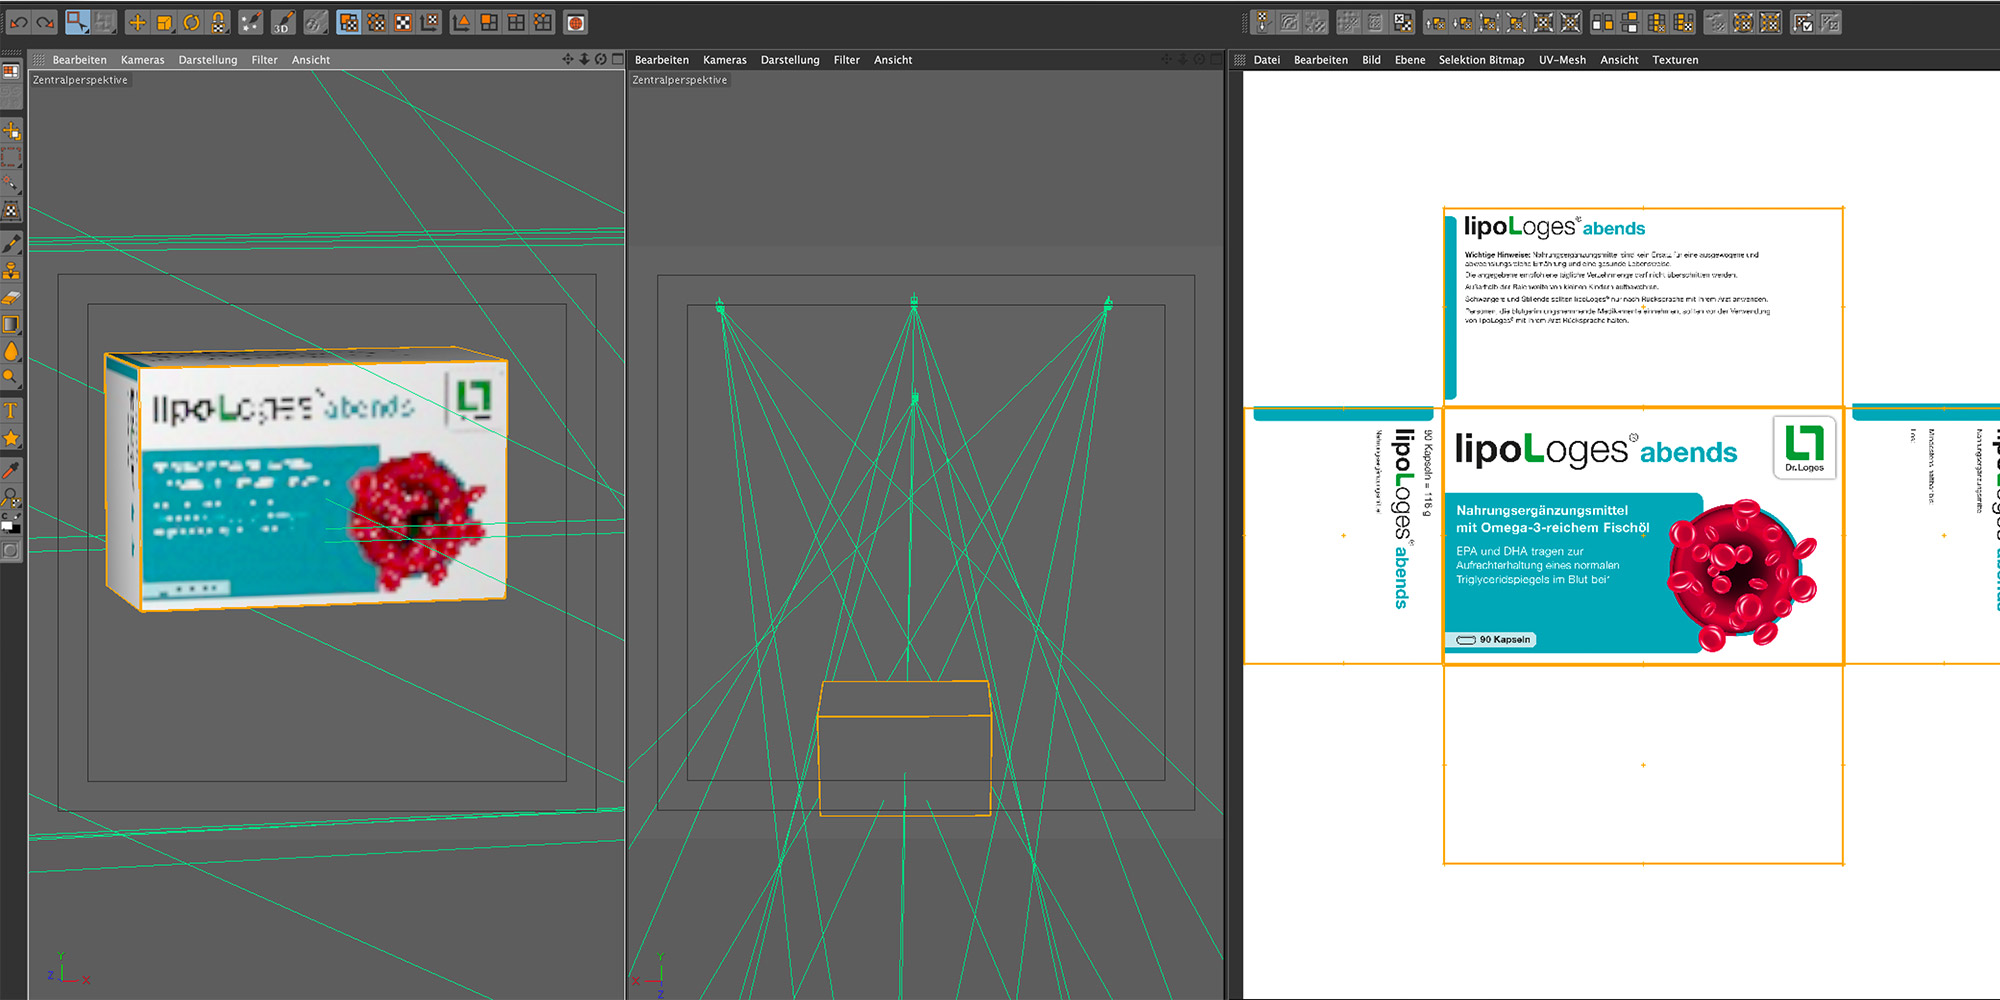This screenshot has width=2000, height=1000.
Task: Toggle maximize on the left viewport
Action: 617,59
